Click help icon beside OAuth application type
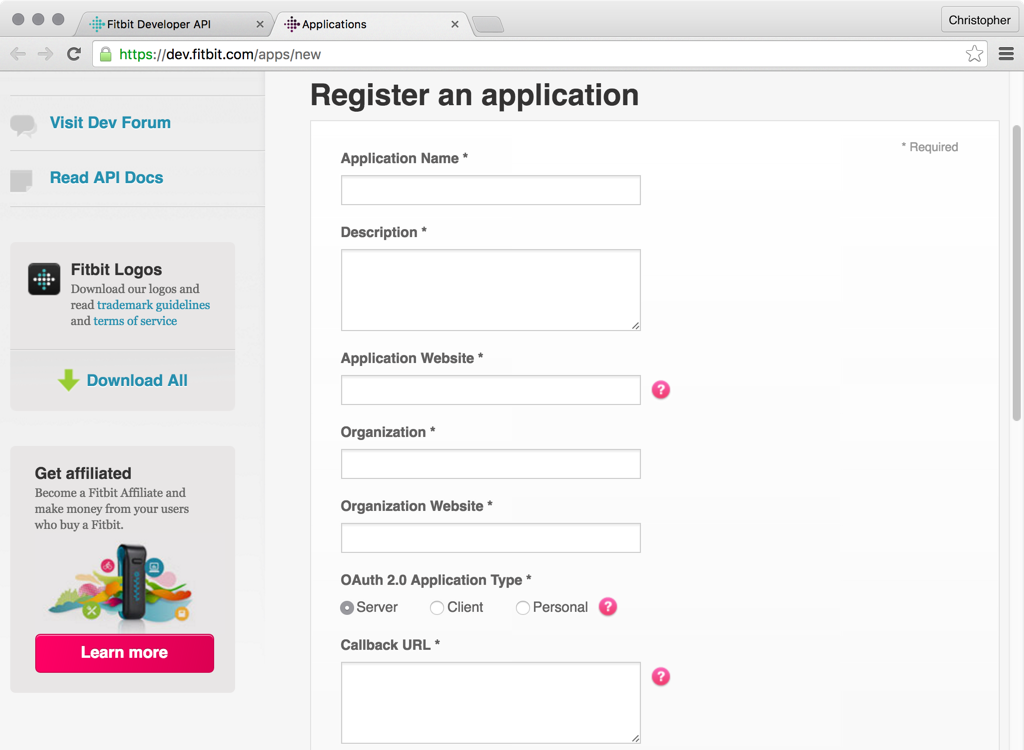 [x=607, y=607]
